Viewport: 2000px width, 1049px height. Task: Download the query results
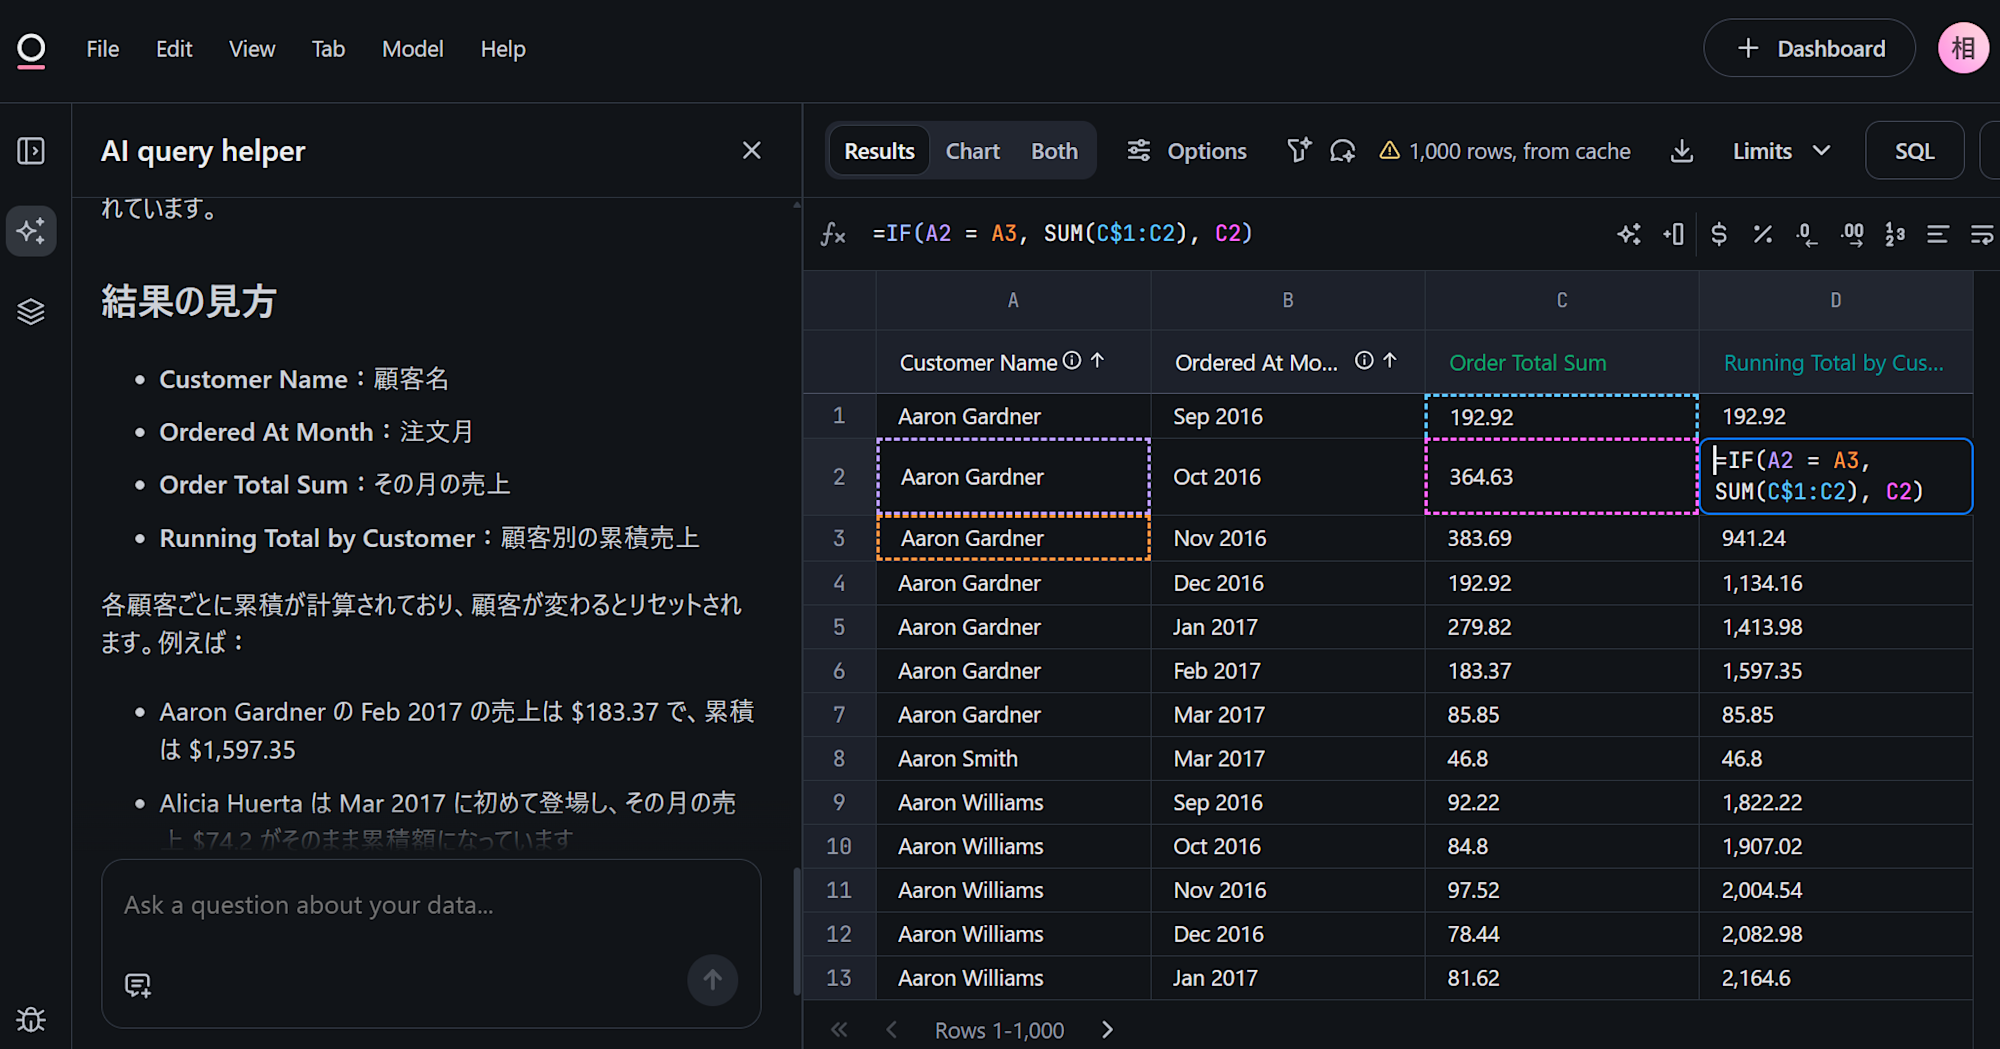click(1682, 151)
